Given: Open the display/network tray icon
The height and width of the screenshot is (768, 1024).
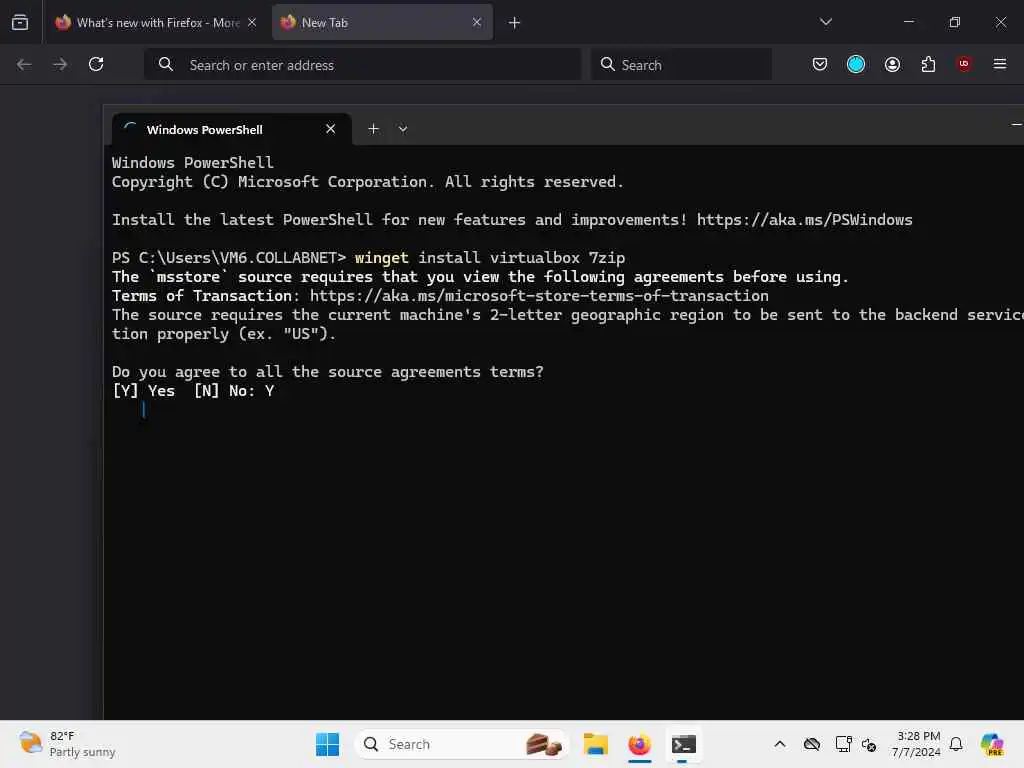Looking at the screenshot, I should (843, 744).
